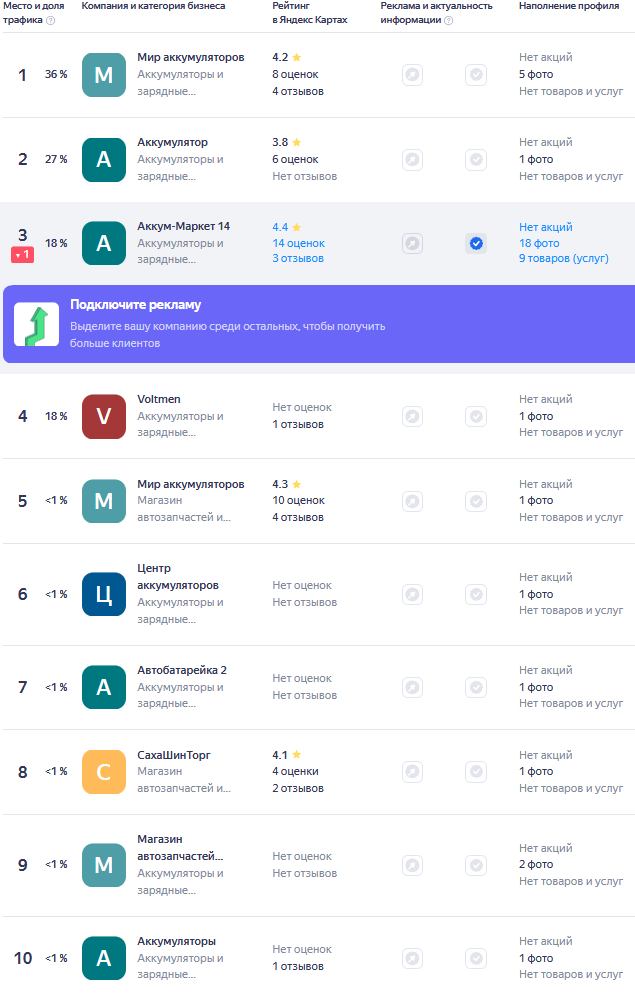This screenshot has height=1000, width=635.
Task: Click the verified checkmark in СахаШинТорг row
Action: pyautogui.click(x=476, y=772)
